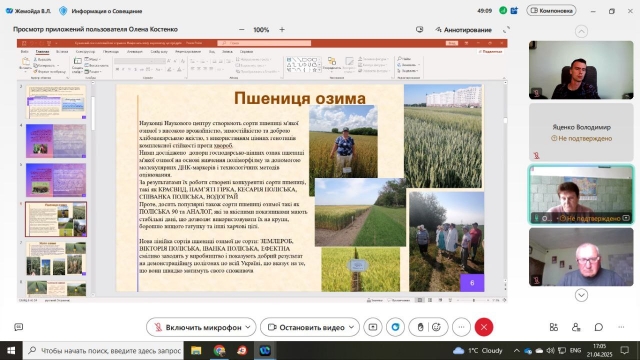Click the share content icon
This screenshot has height=360, width=640.
[373, 327]
